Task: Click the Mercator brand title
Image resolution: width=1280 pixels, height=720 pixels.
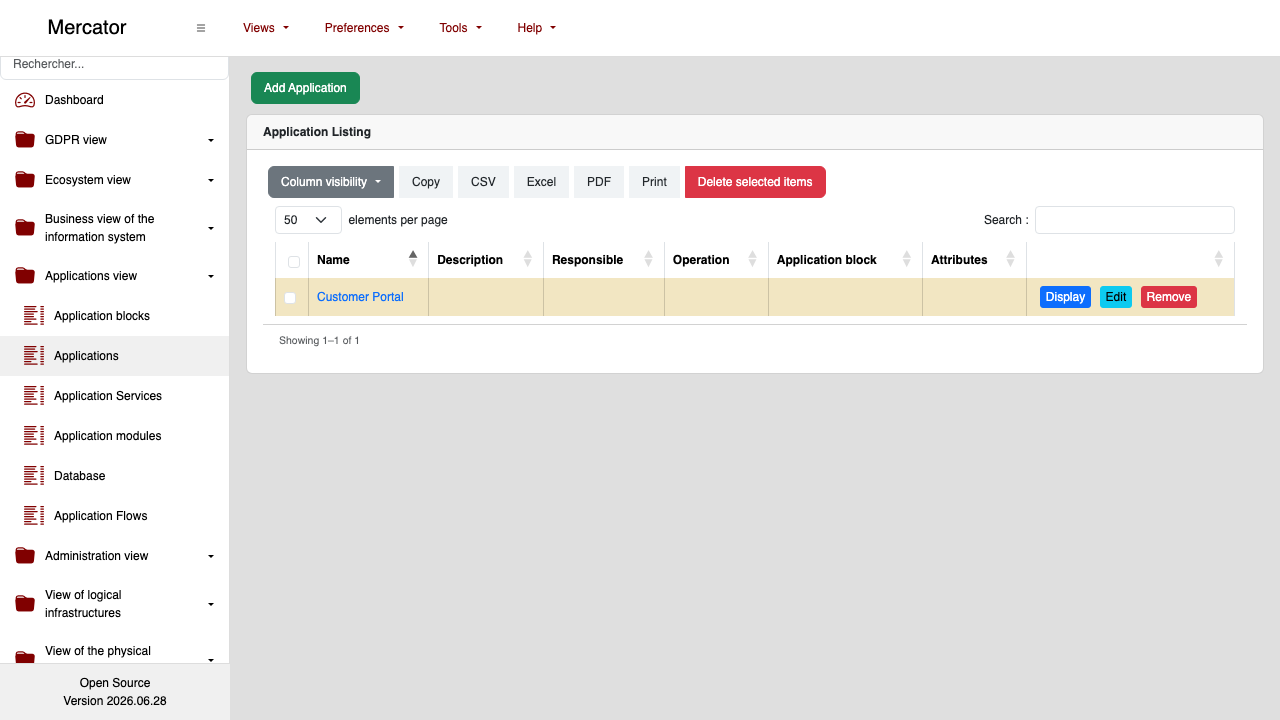Action: click(87, 28)
